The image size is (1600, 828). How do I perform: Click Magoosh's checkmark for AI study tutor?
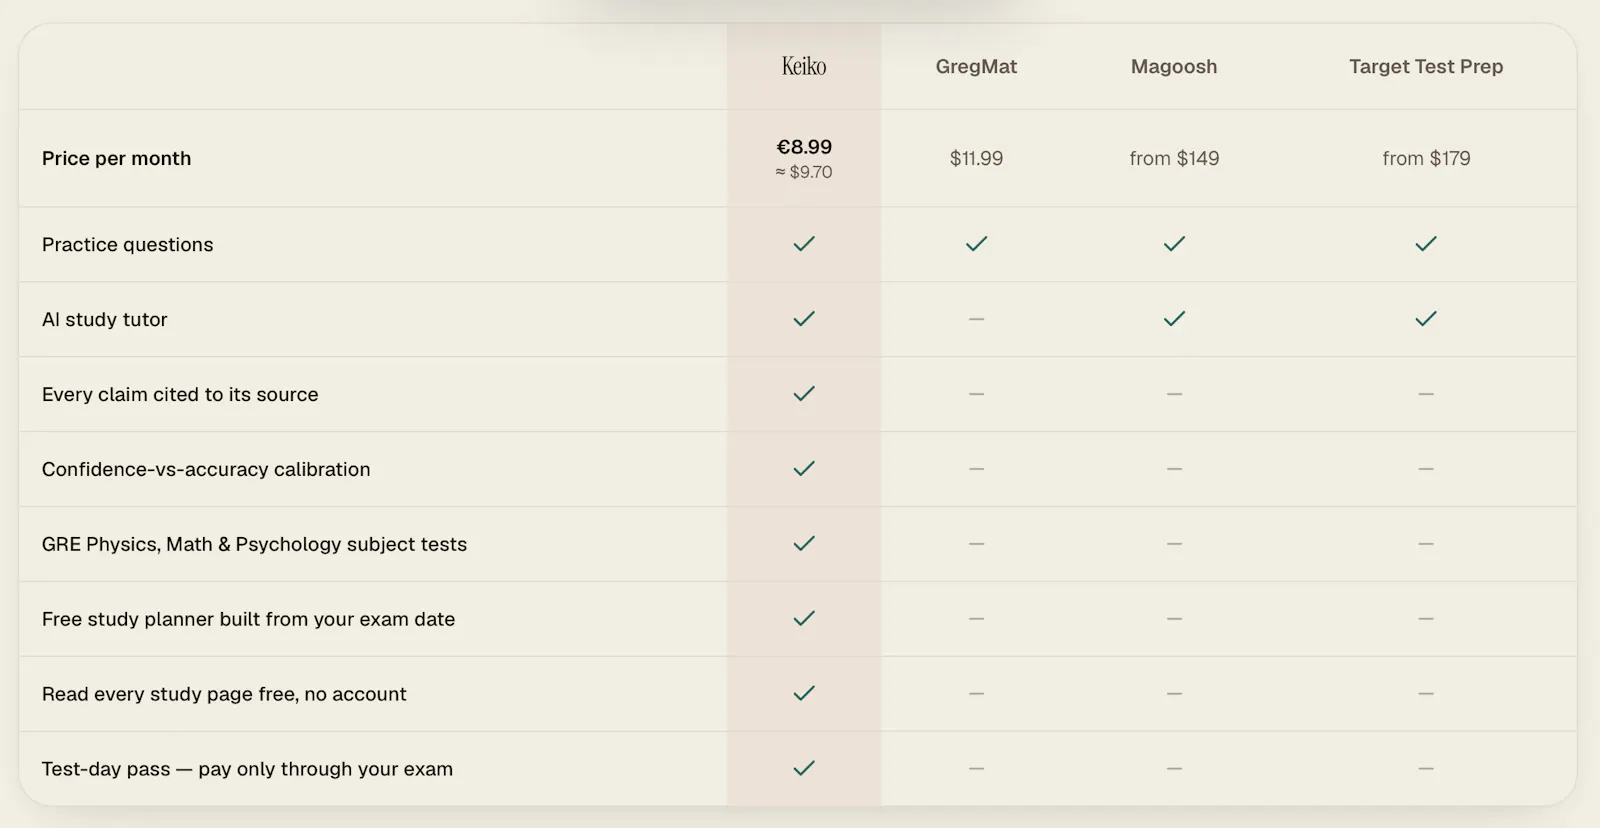(x=1174, y=319)
